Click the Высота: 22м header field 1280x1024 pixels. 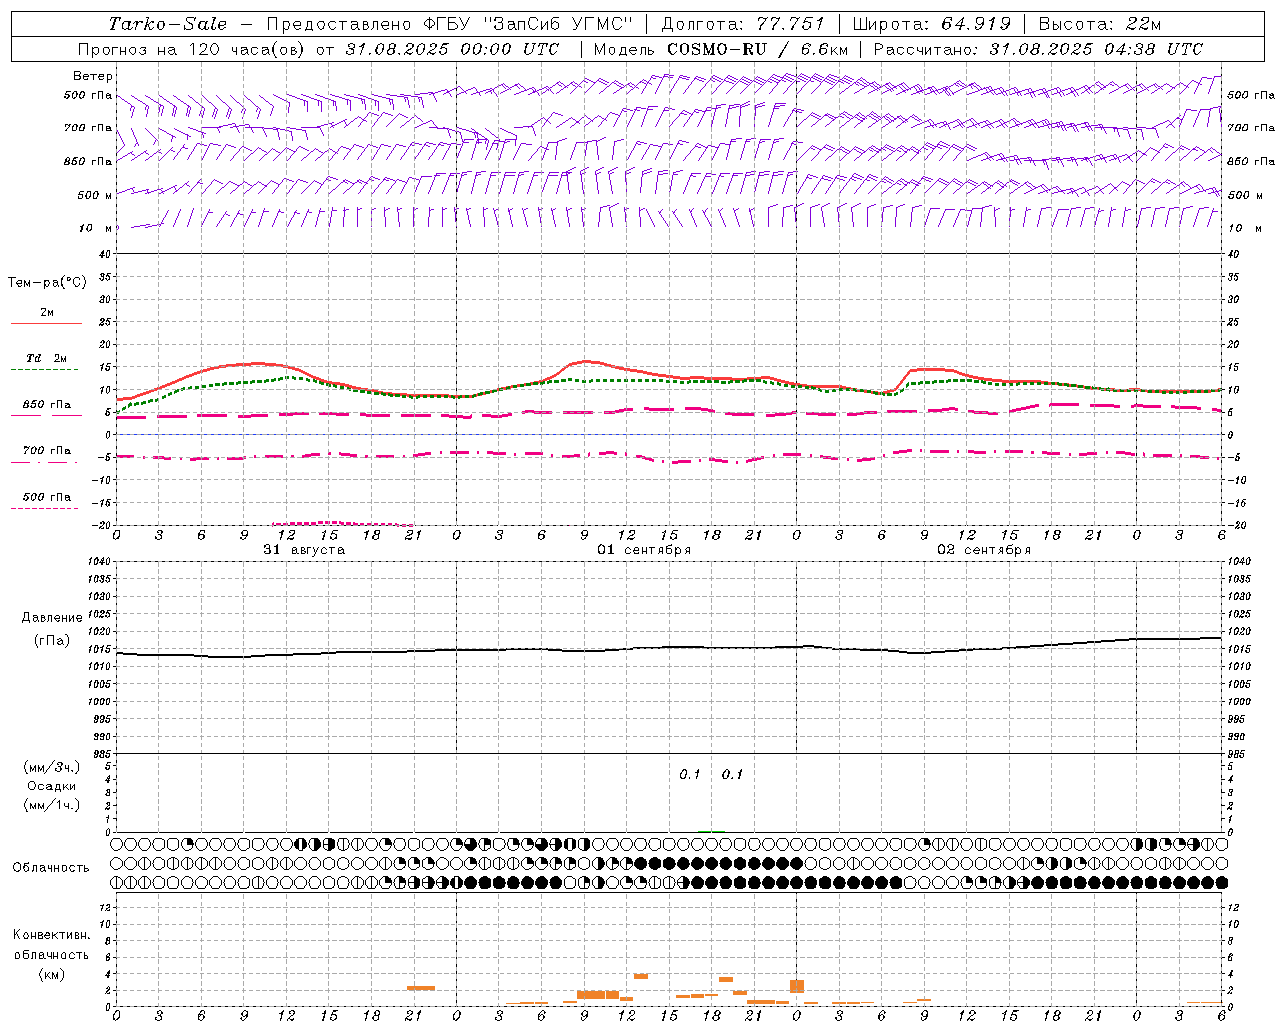pos(1100,24)
